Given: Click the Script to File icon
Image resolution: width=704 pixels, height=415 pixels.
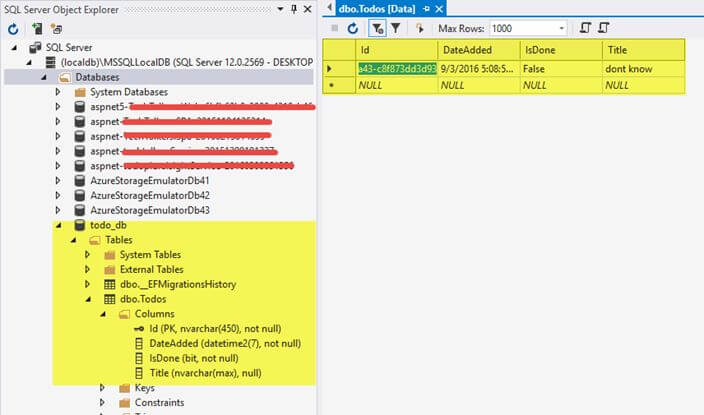Looking at the screenshot, I should pos(603,28).
